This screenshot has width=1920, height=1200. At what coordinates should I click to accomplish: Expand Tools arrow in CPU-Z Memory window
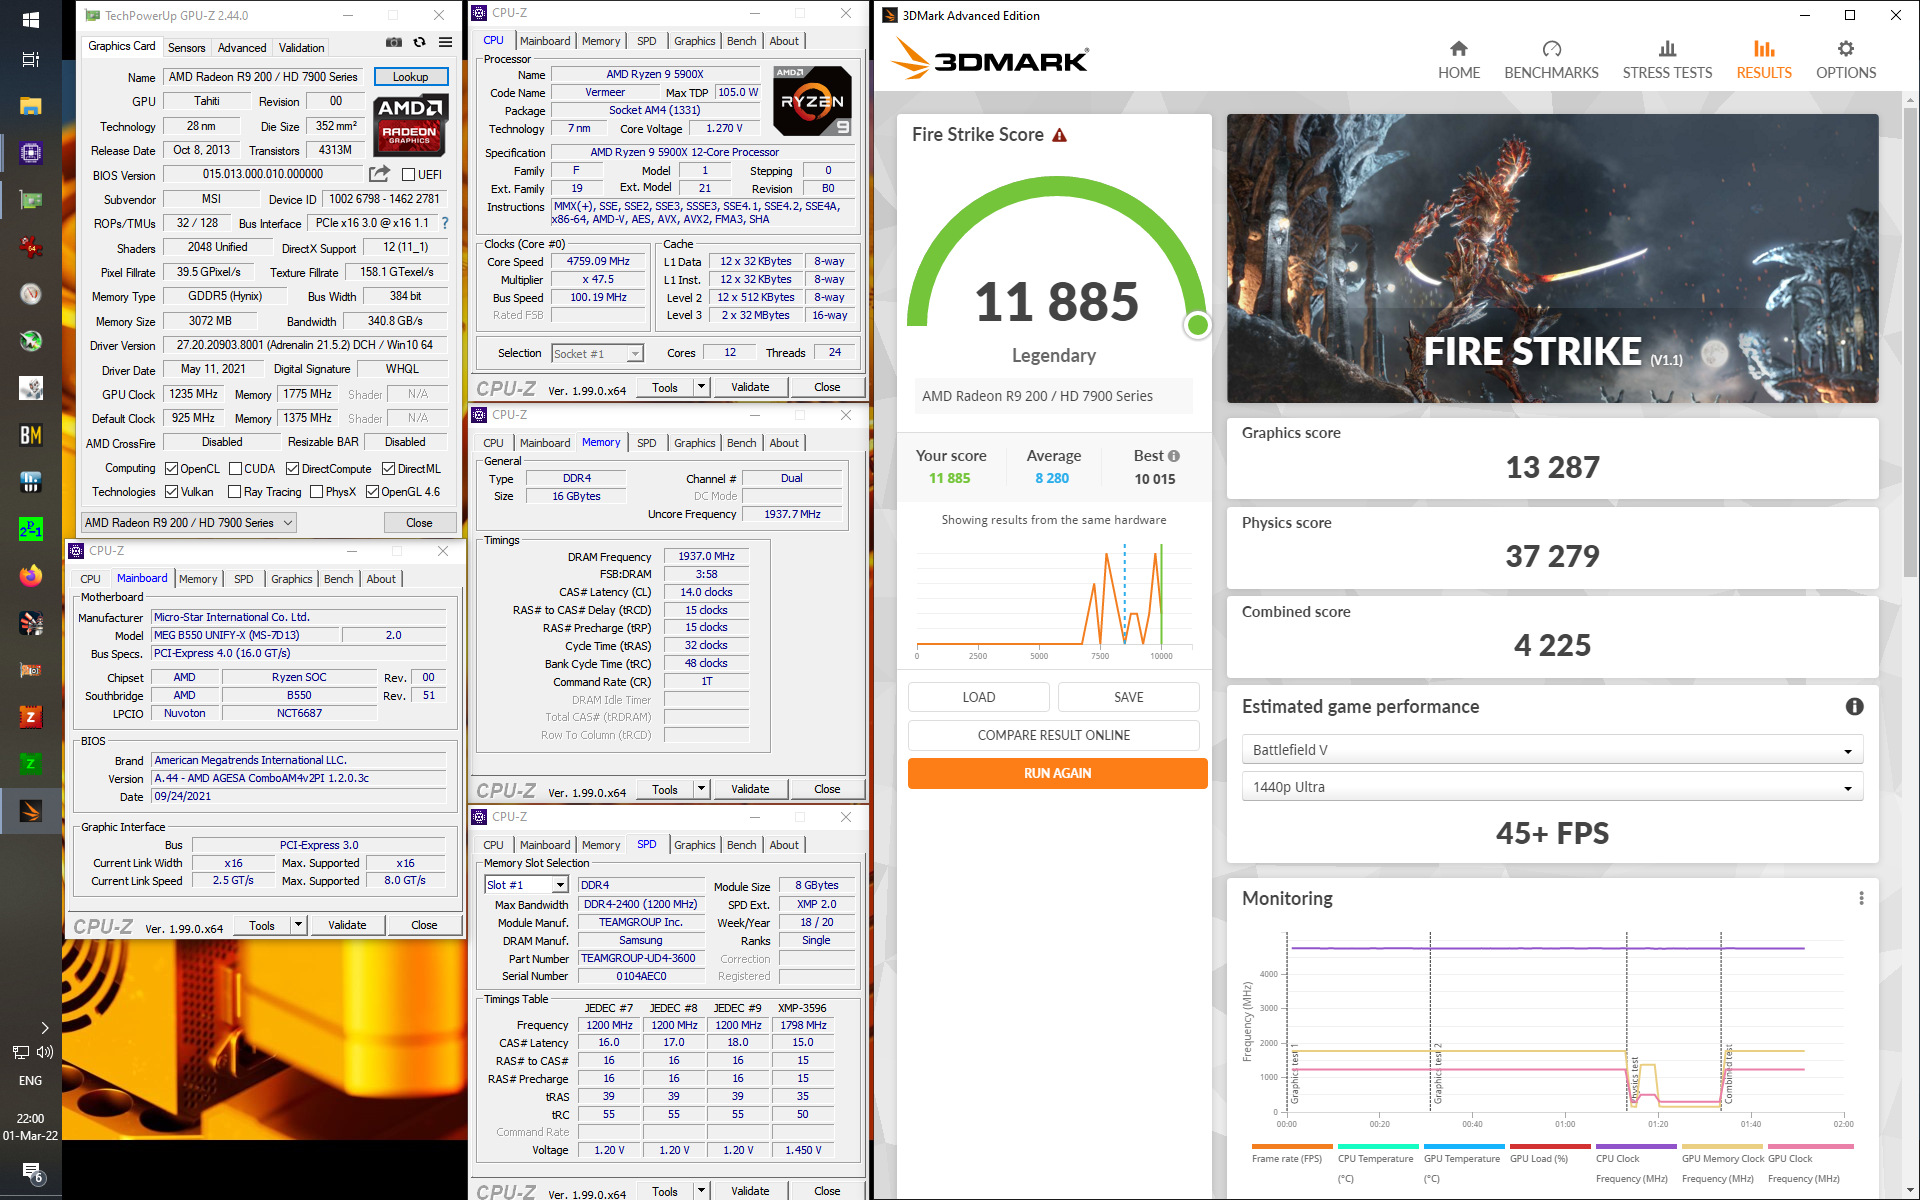[x=702, y=790]
